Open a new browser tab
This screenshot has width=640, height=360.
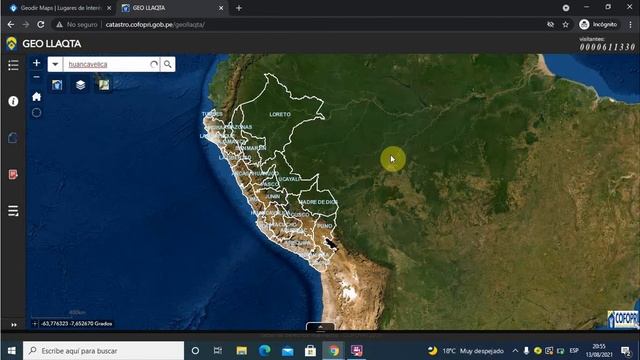click(x=239, y=8)
